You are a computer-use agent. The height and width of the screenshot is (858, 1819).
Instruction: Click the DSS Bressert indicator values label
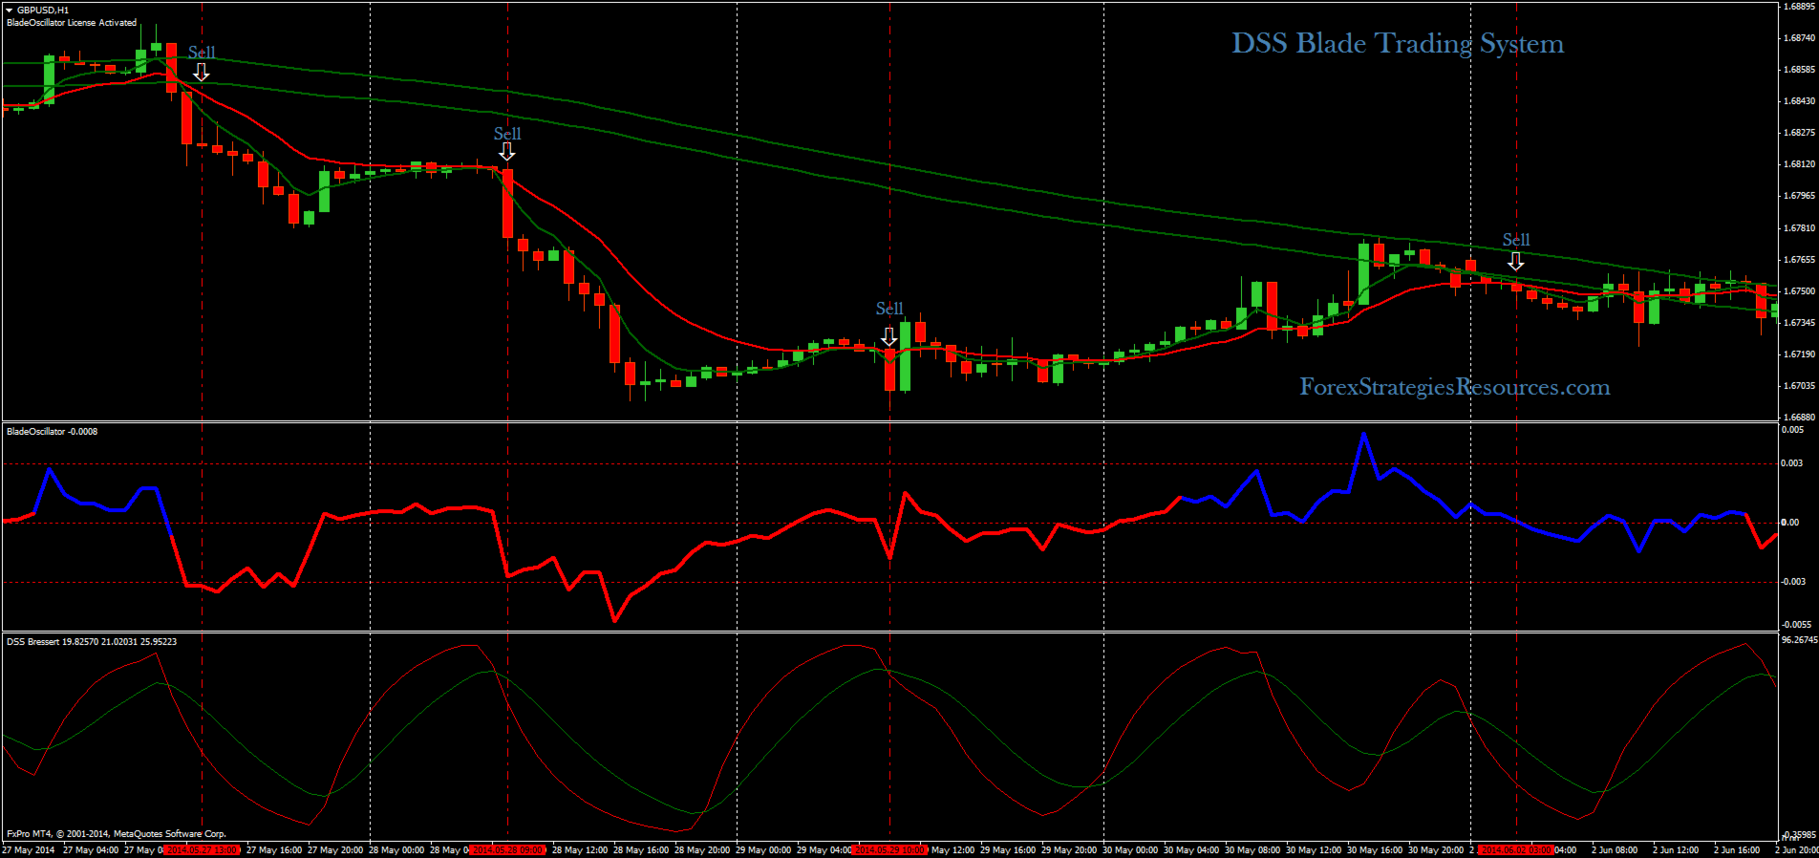coord(92,642)
